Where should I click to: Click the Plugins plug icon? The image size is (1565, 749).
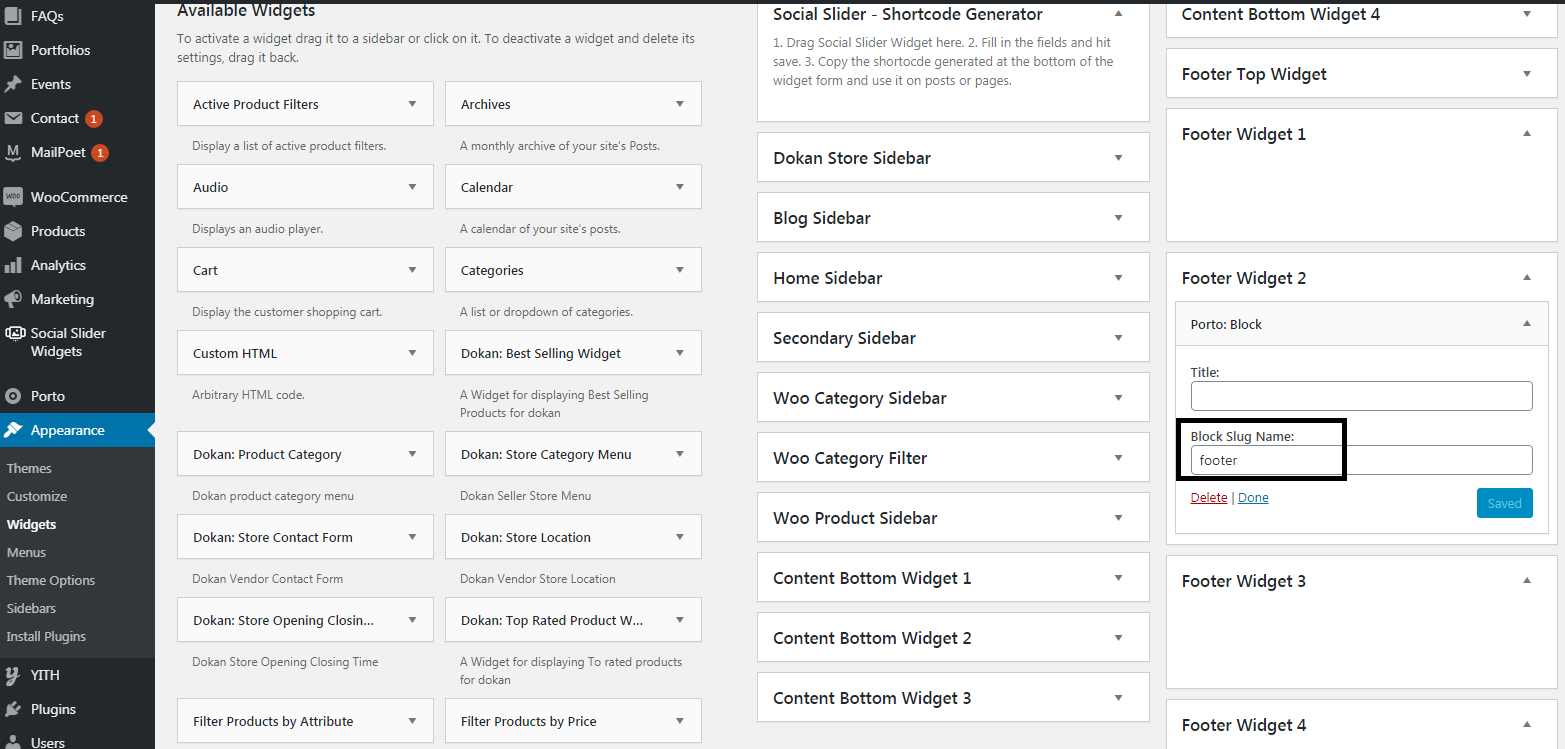pyautogui.click(x=13, y=709)
